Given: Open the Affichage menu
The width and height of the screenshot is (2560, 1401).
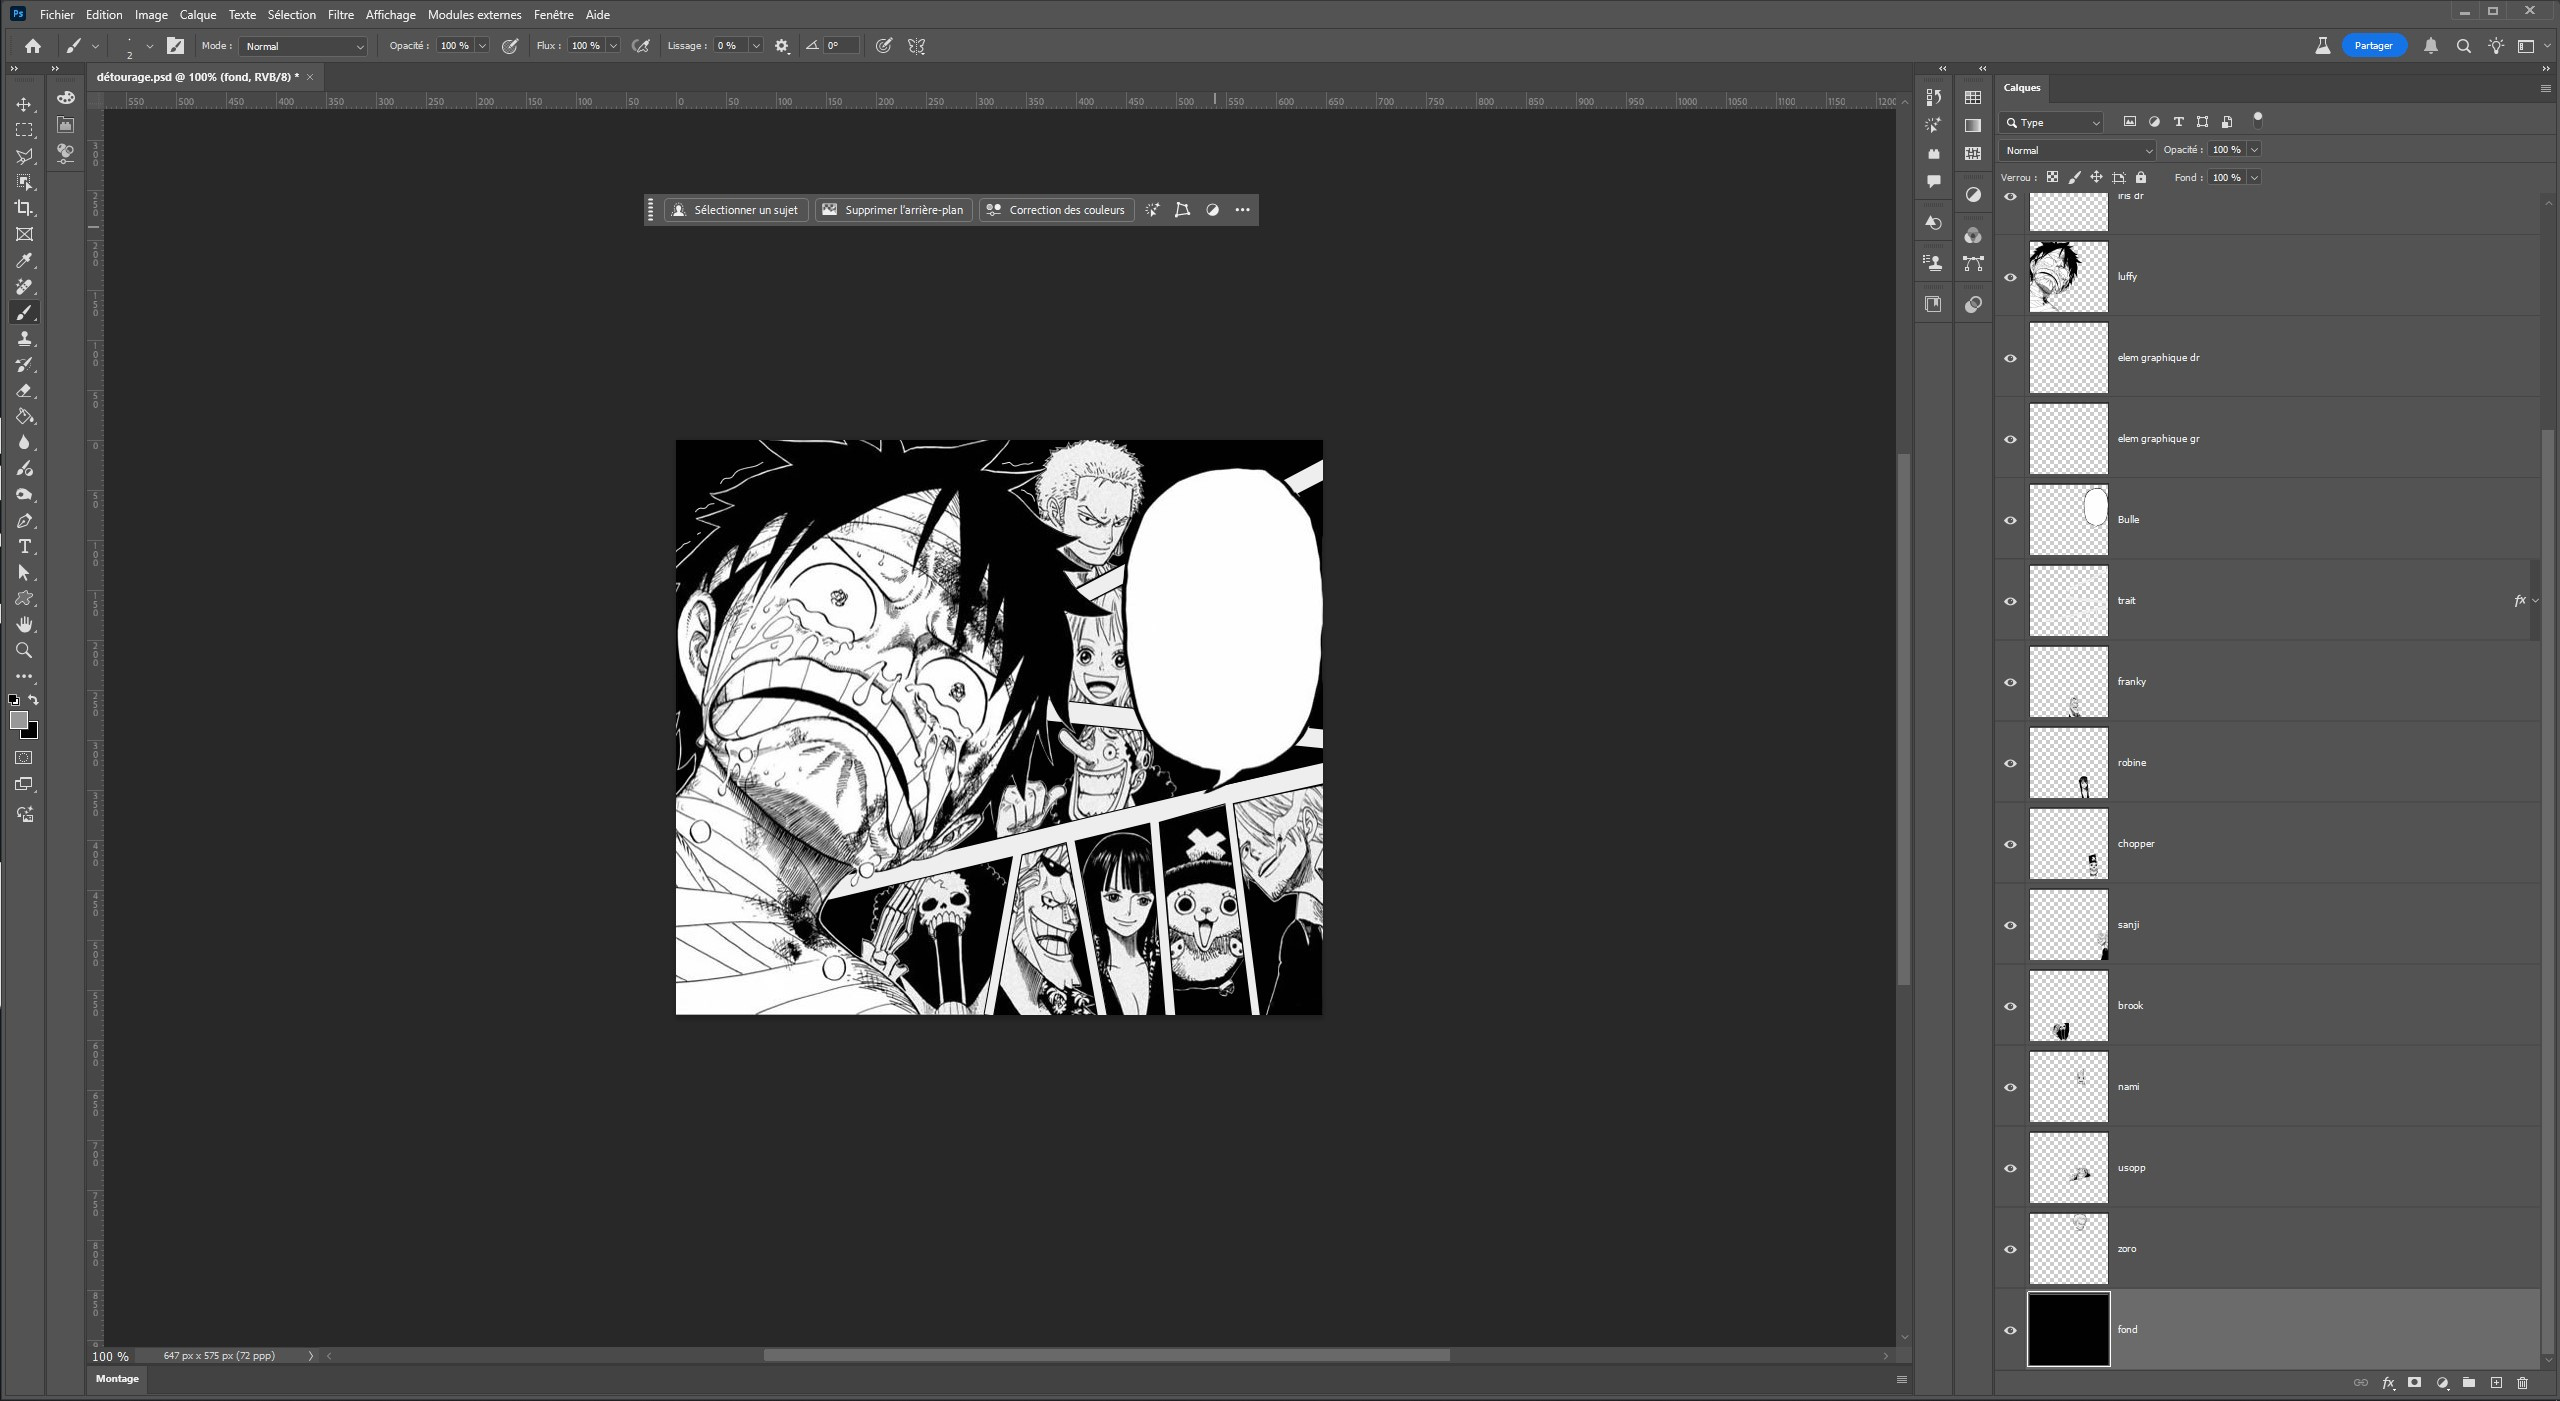Looking at the screenshot, I should (x=391, y=15).
